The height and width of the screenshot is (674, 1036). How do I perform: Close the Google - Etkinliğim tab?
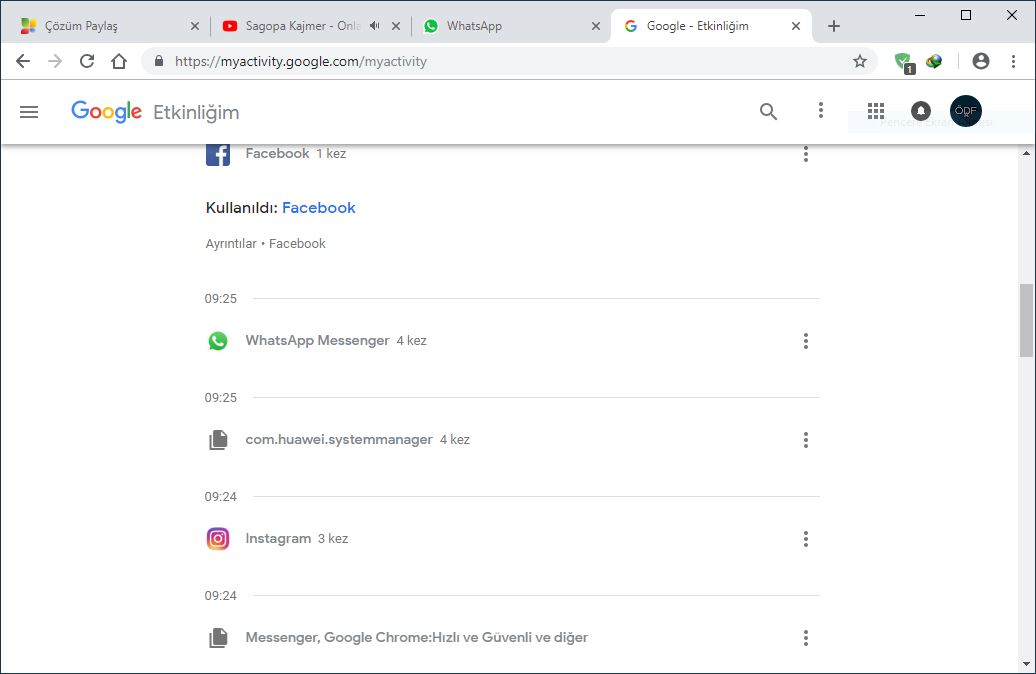796,26
